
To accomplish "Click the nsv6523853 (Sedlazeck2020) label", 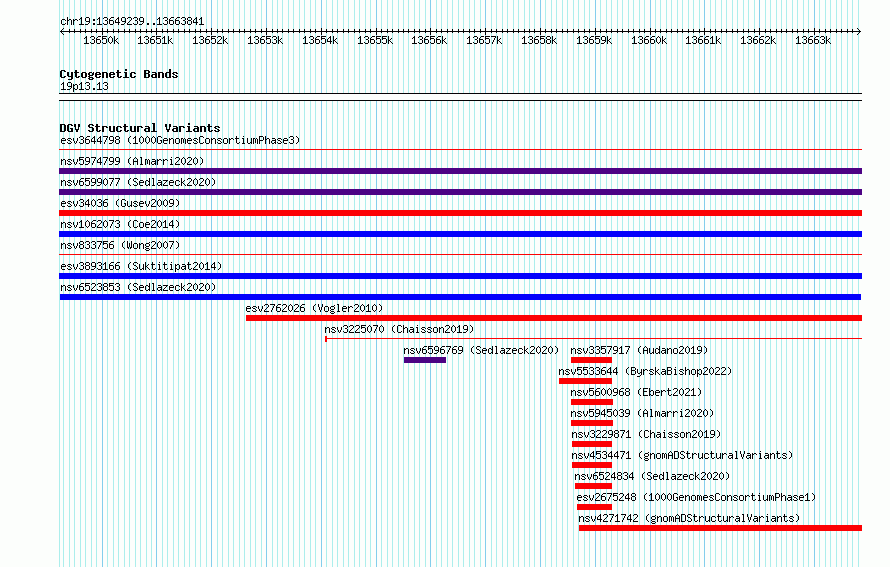I will click(x=138, y=287).
